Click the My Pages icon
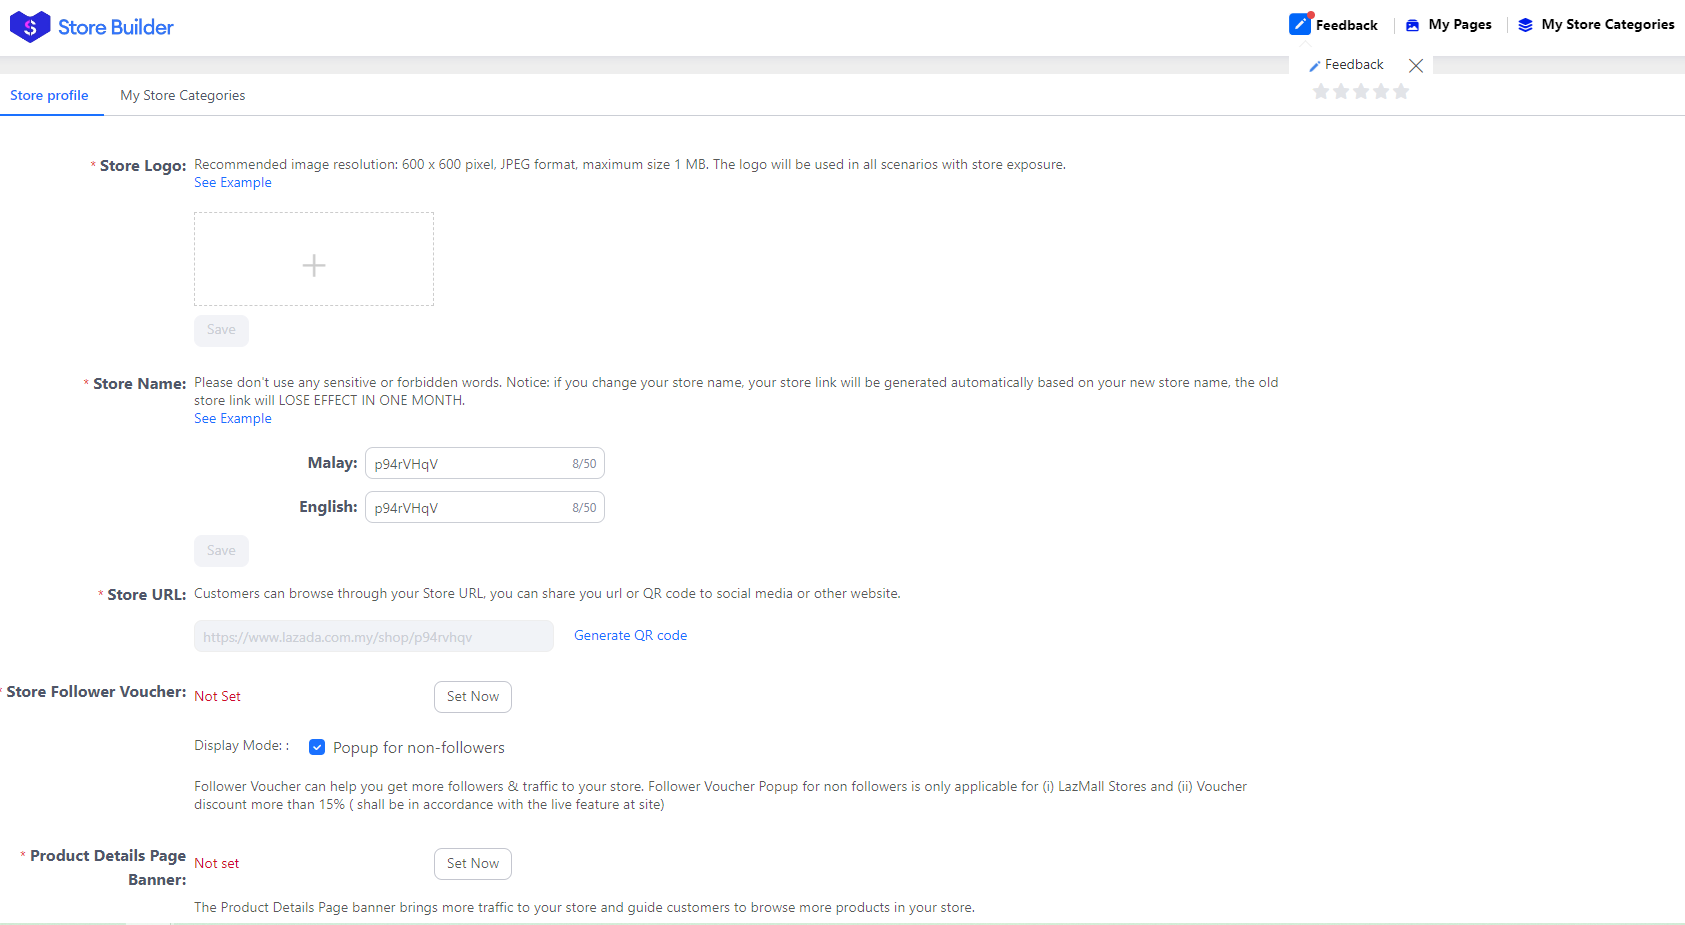The image size is (1685, 925). click(x=1412, y=23)
